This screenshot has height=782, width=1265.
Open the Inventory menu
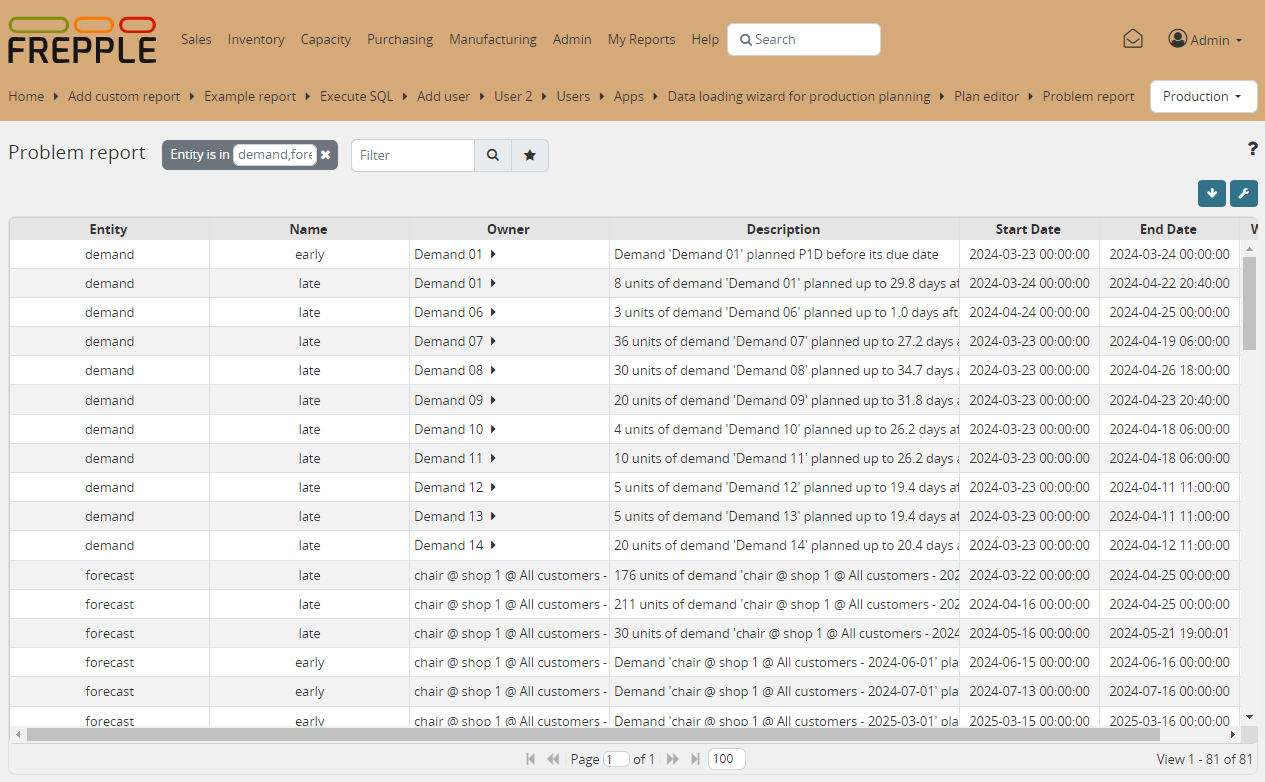point(256,39)
